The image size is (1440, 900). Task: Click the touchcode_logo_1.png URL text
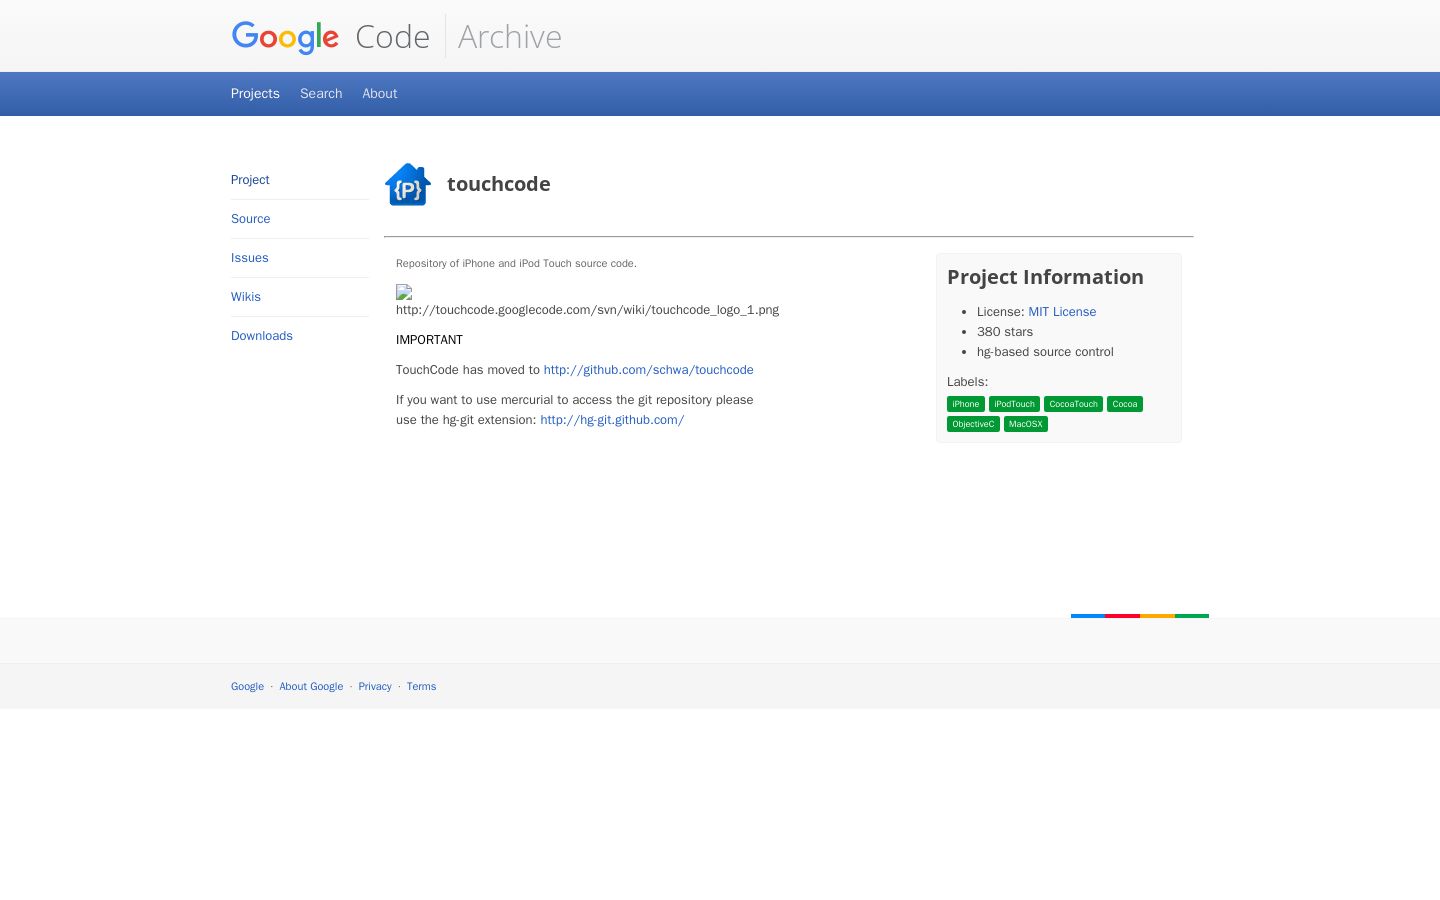point(587,310)
